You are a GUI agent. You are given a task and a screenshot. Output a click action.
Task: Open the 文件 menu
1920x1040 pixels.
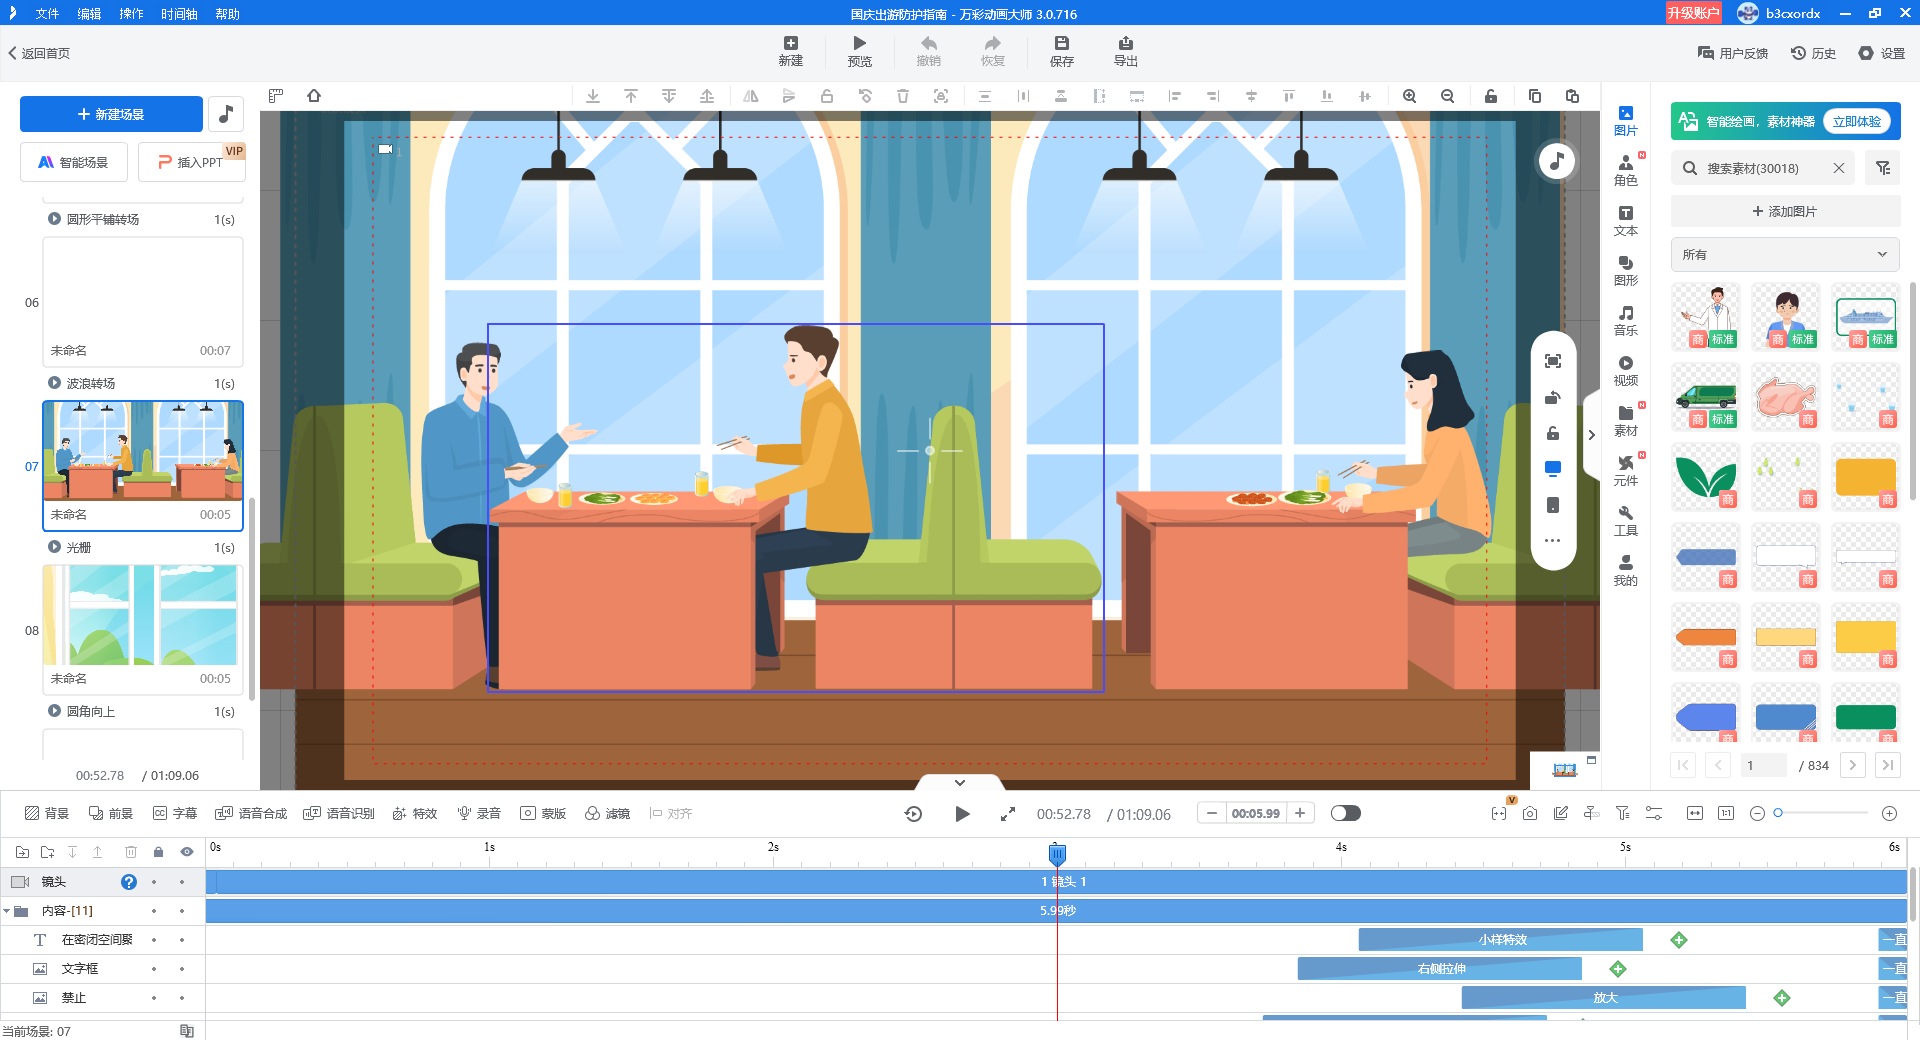pos(47,14)
